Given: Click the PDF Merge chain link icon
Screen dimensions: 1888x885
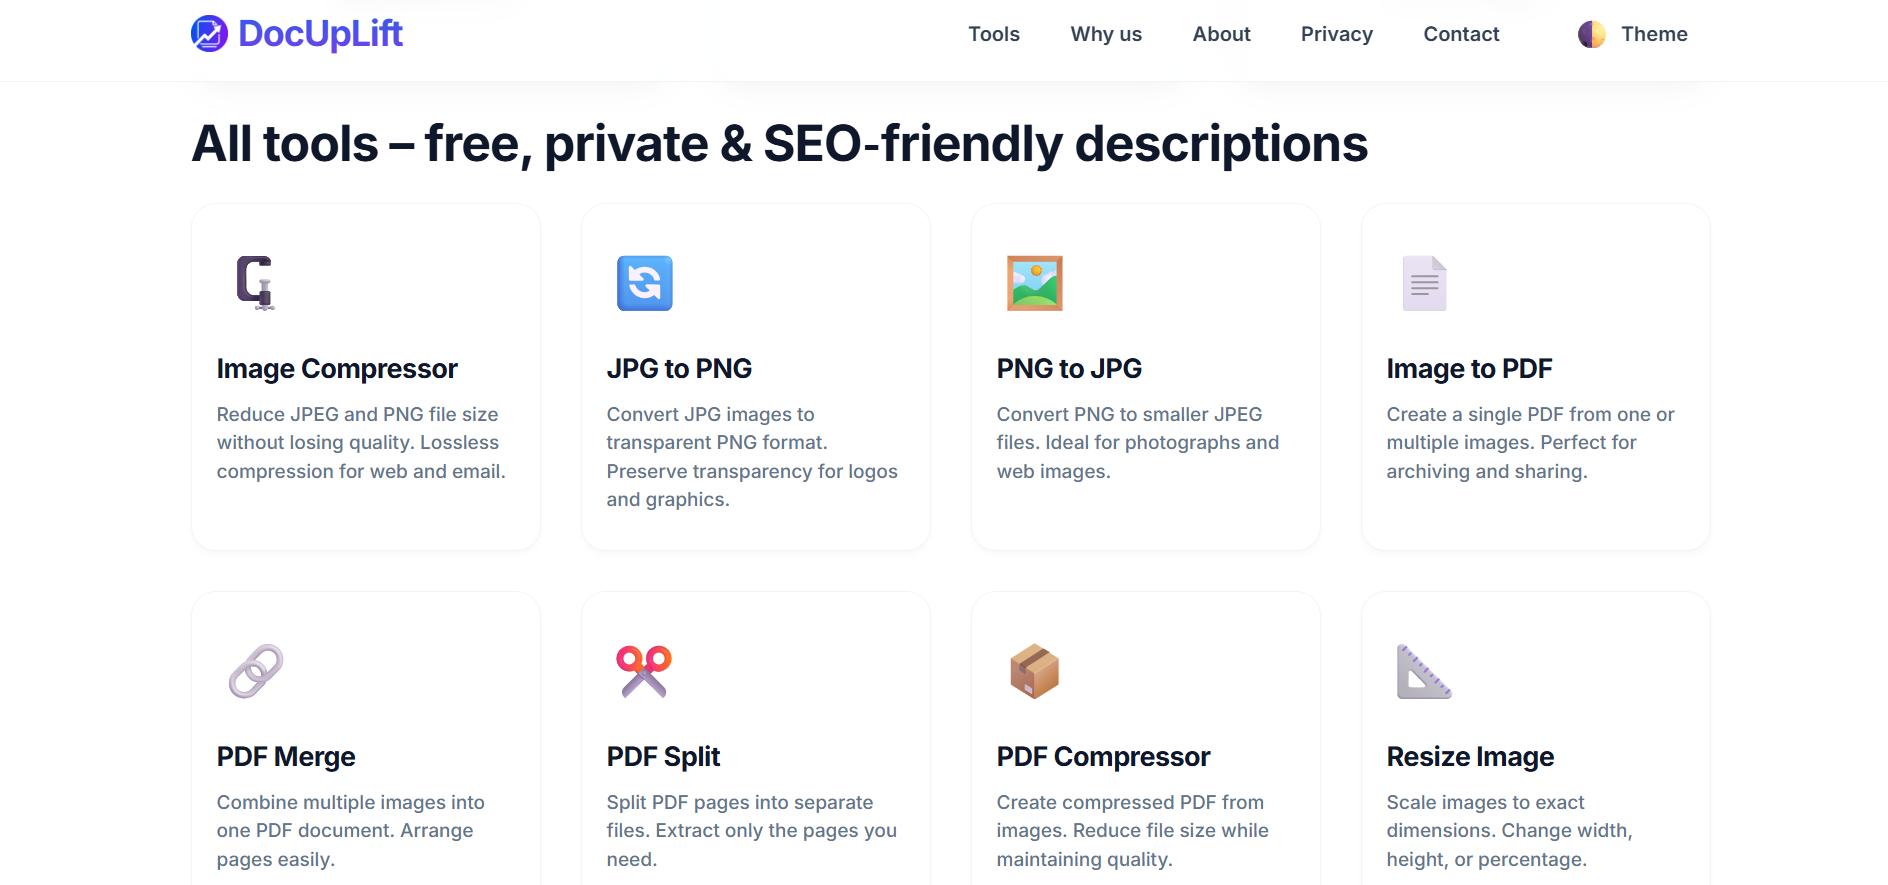Looking at the screenshot, I should coord(255,671).
